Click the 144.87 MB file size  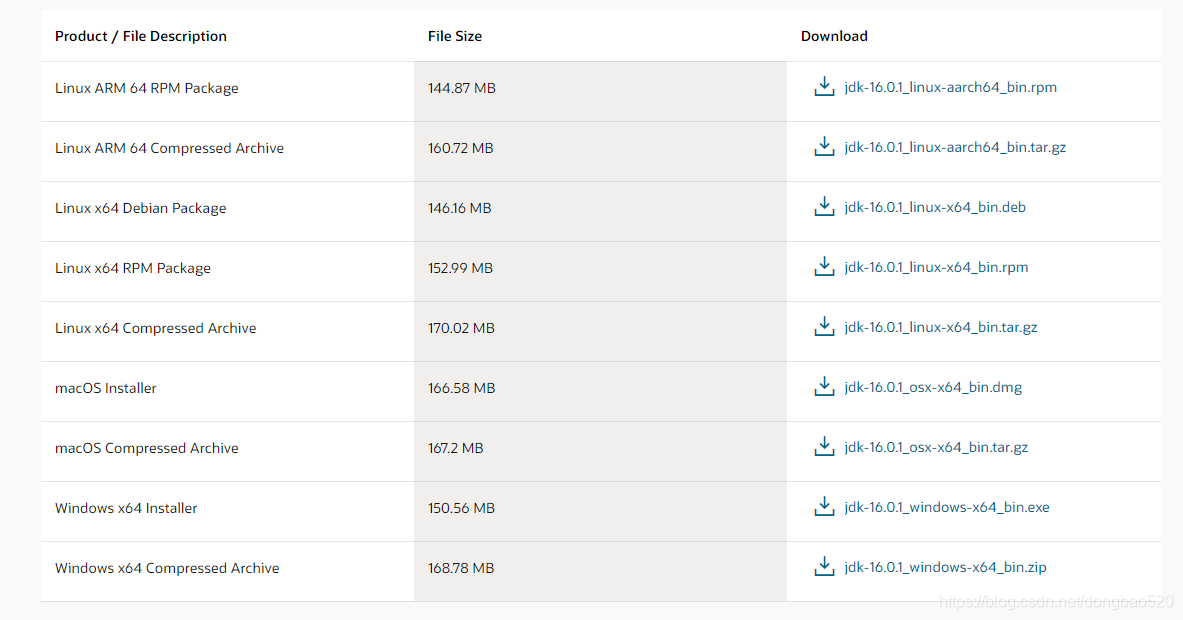[x=462, y=88]
